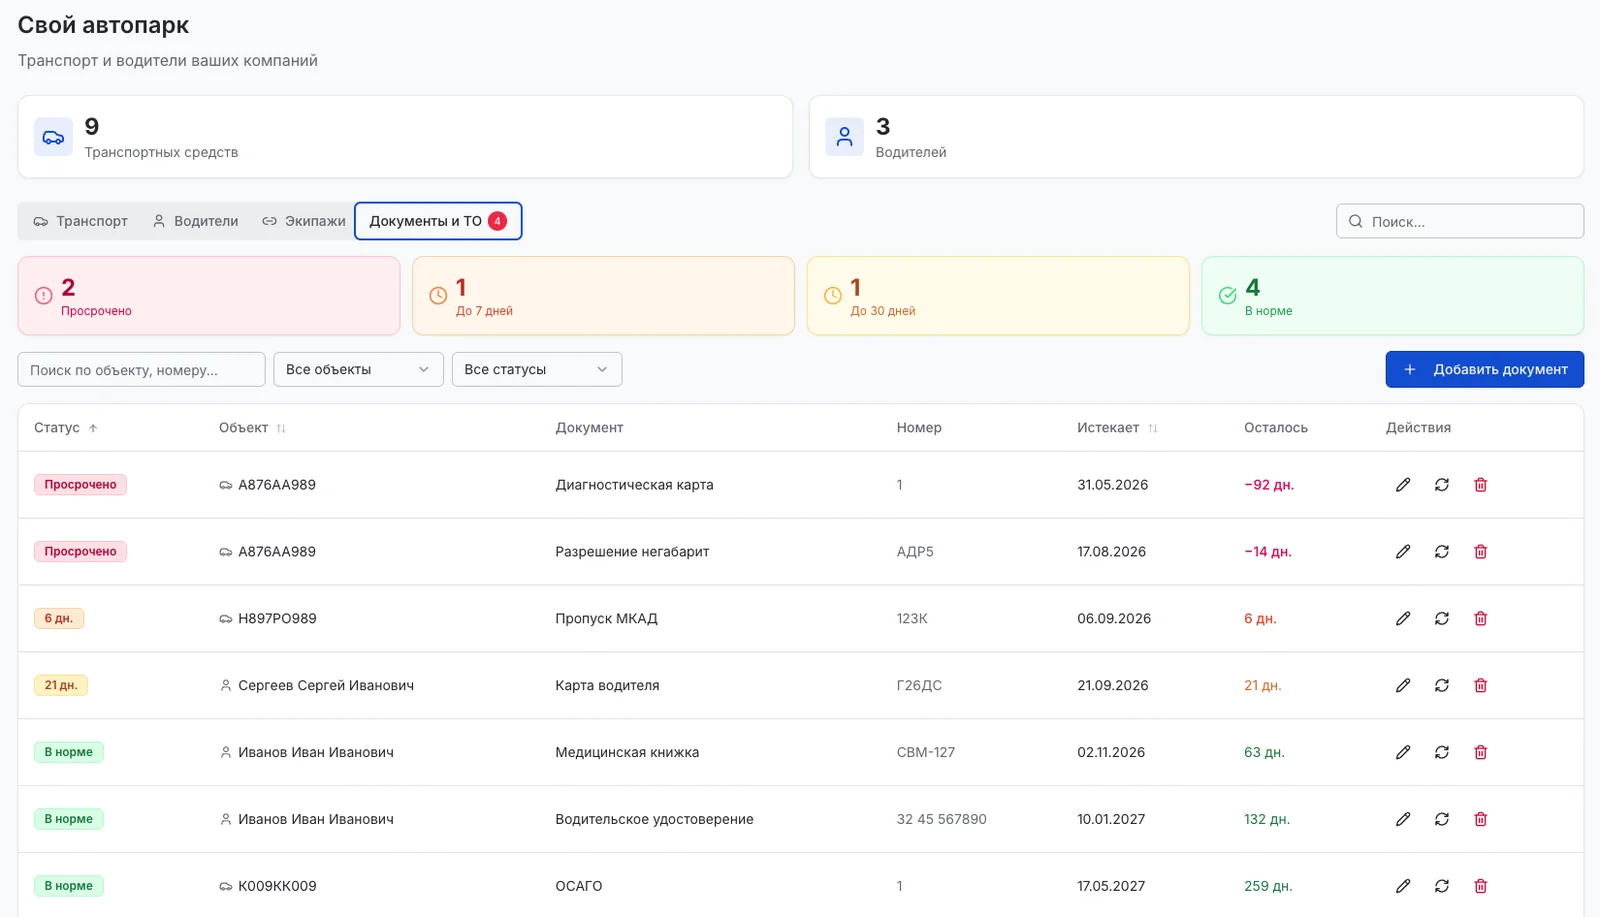
Task: Renew the Медицинская книжка document
Action: [1442, 753]
